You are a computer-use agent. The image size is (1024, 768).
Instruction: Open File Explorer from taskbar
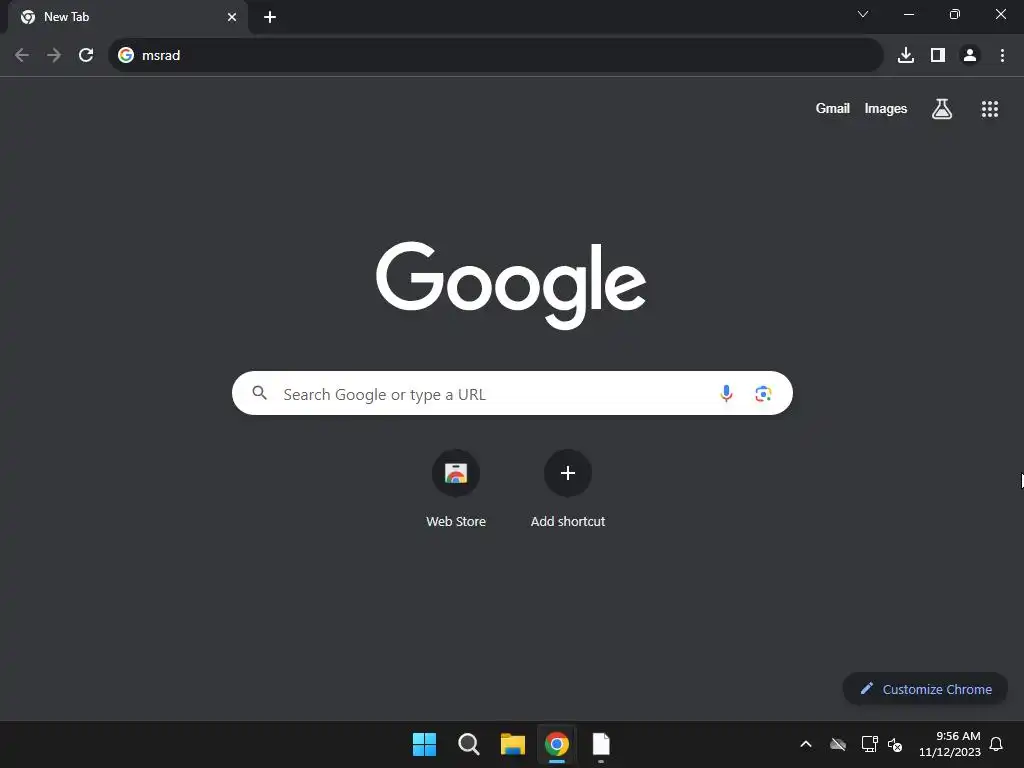[x=513, y=744]
